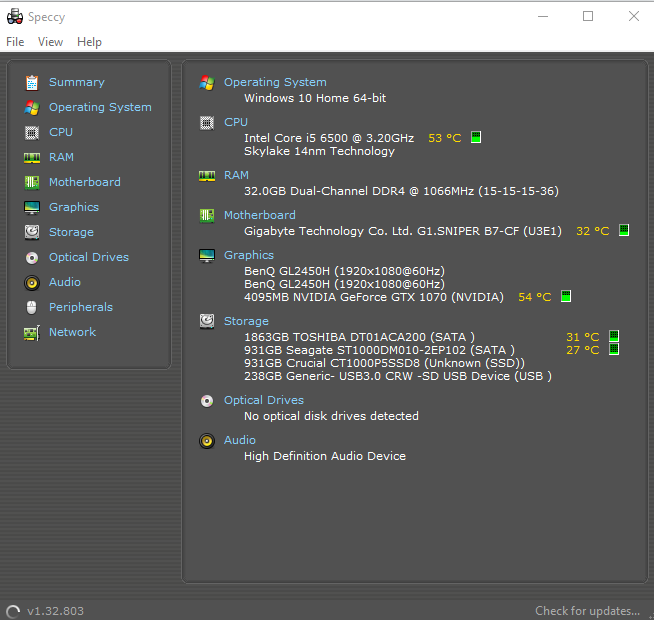Select Summary in the sidebar
Screen dimensions: 654x620
(77, 82)
